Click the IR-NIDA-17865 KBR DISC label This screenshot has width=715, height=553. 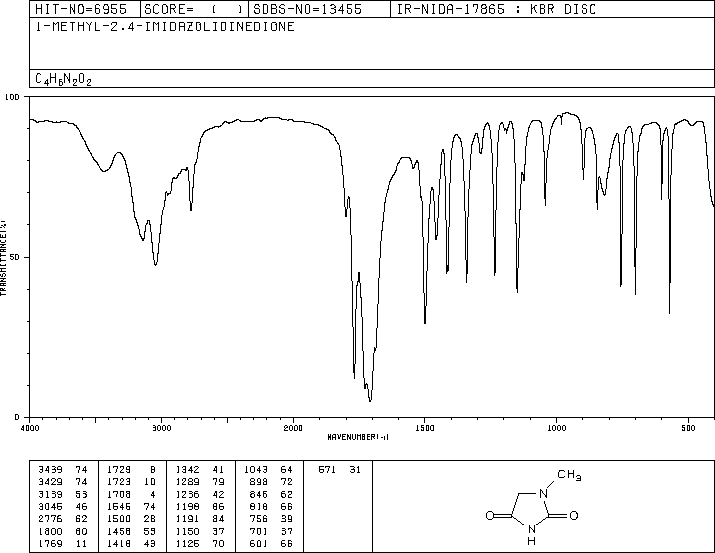pos(496,9)
